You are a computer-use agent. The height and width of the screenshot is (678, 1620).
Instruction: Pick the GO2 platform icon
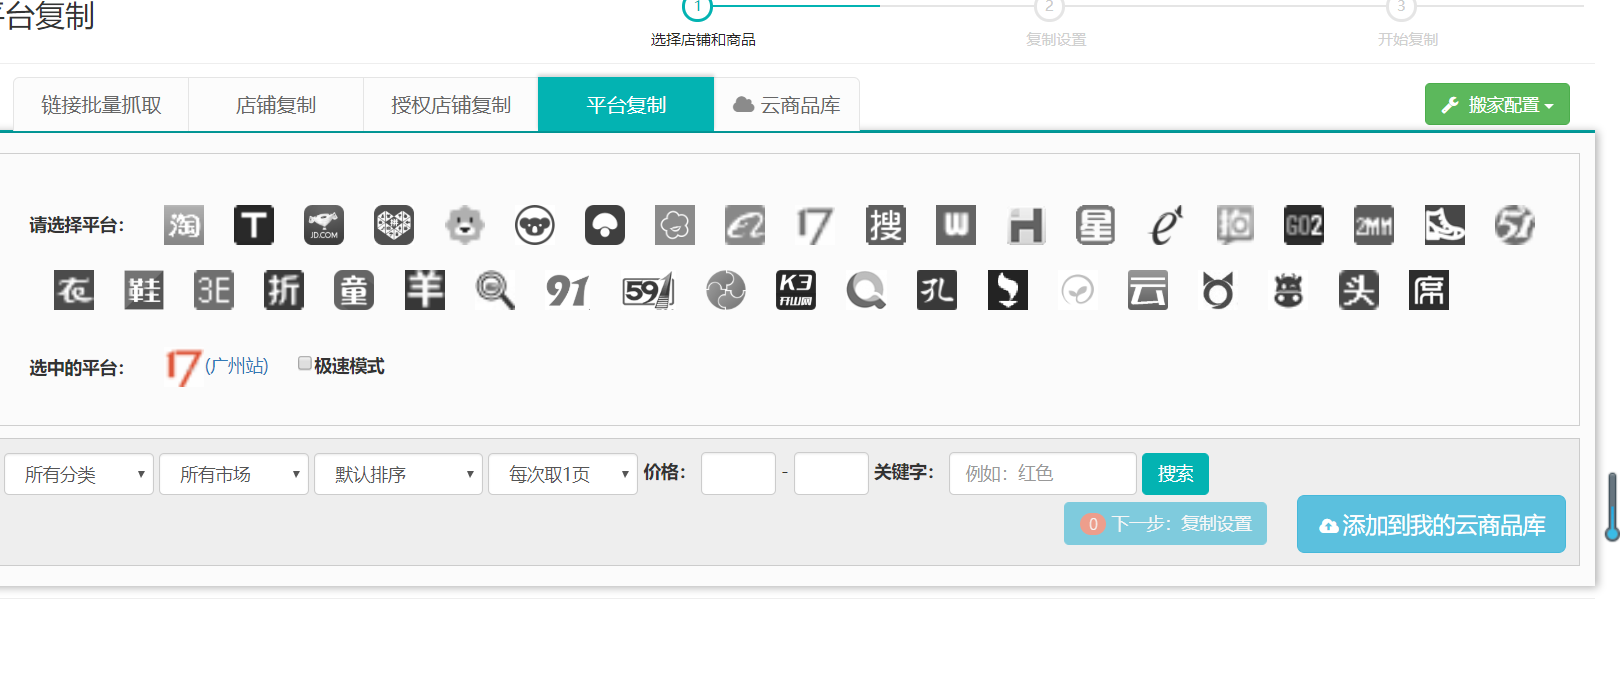coord(1304,225)
